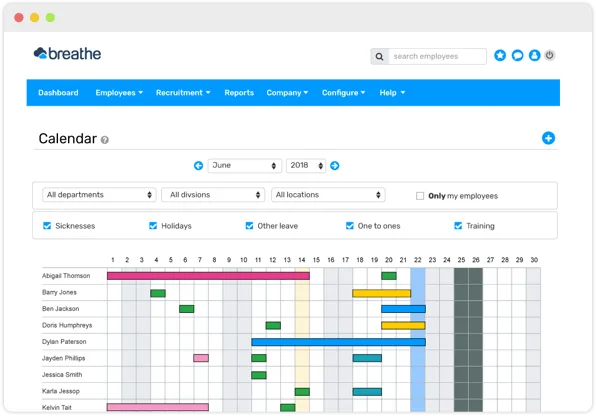Open the June month dropdown

click(244, 165)
